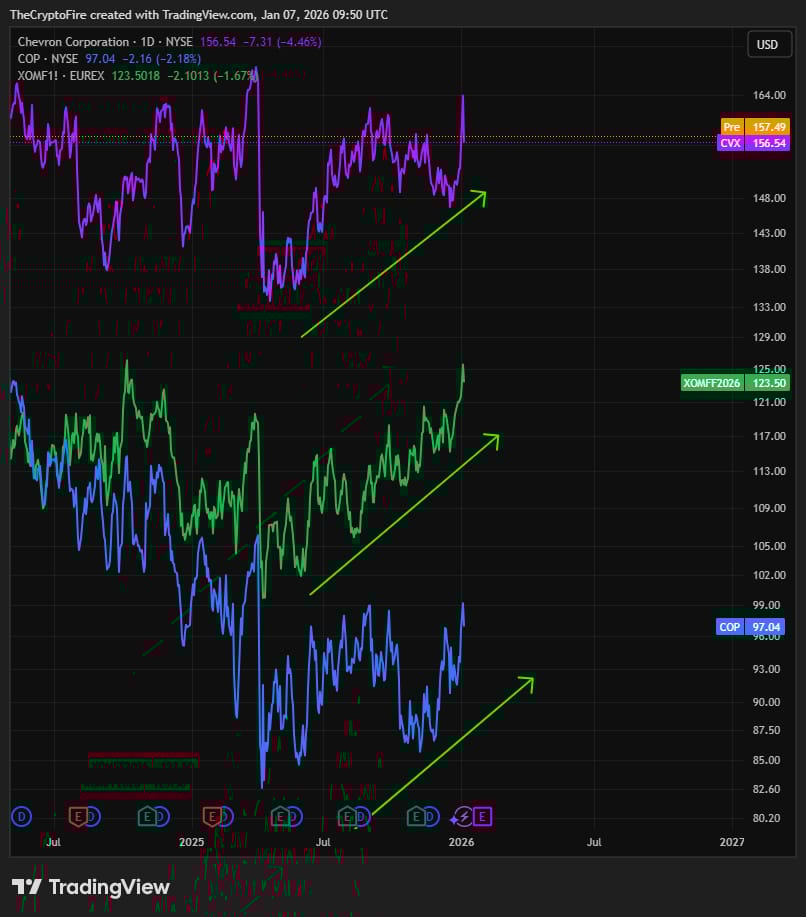Viewport: 806px width, 917px height.
Task: Click the 1D interval in the legend
Action: [x=147, y=42]
